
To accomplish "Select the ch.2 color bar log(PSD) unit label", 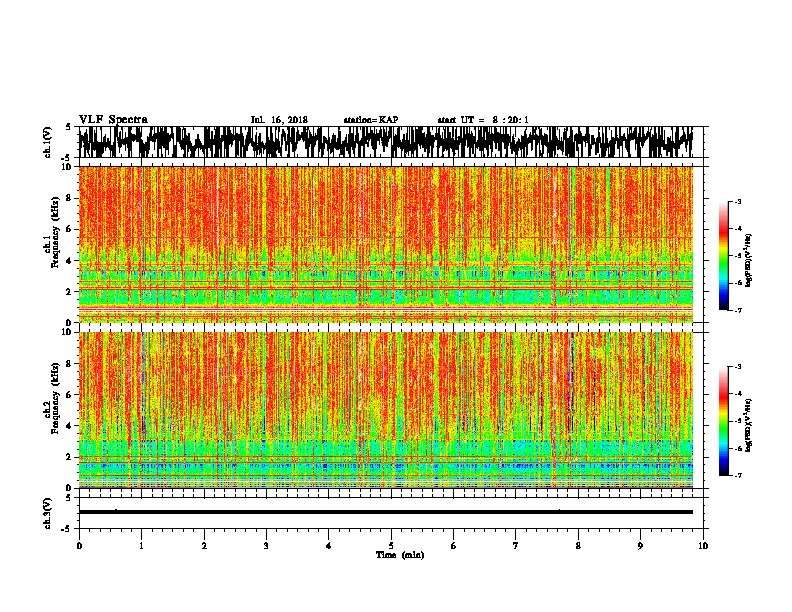I will pos(749,425).
